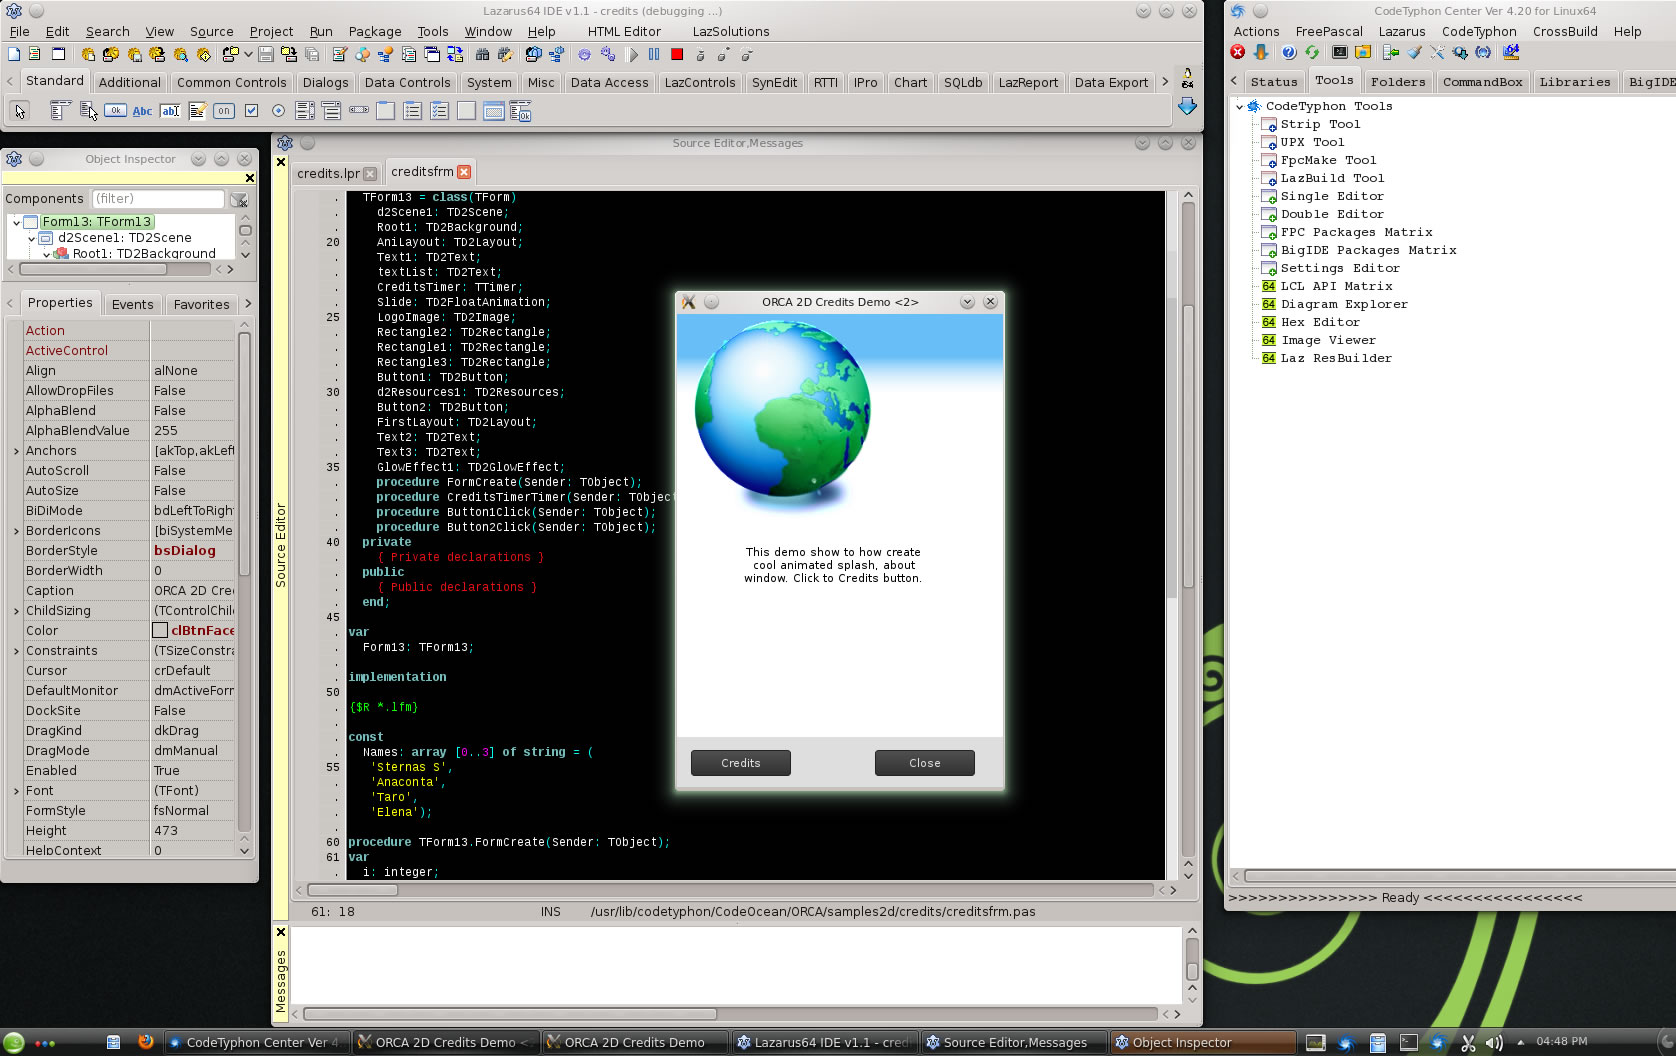This screenshot has width=1676, height=1056.
Task: Click the brush clean icon in CodeTyphon Center
Action: 1415,52
